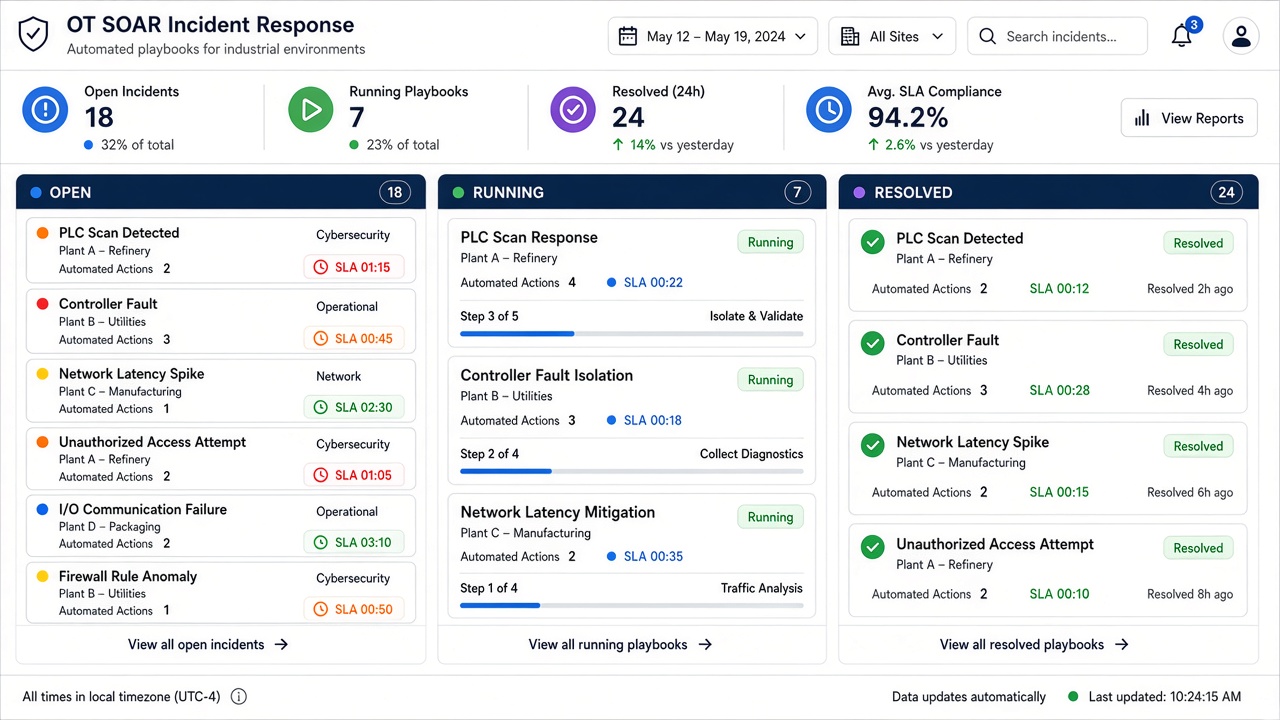Image resolution: width=1280 pixels, height=720 pixels.
Task: Click the timezone info icon in footer
Action: pos(239,697)
